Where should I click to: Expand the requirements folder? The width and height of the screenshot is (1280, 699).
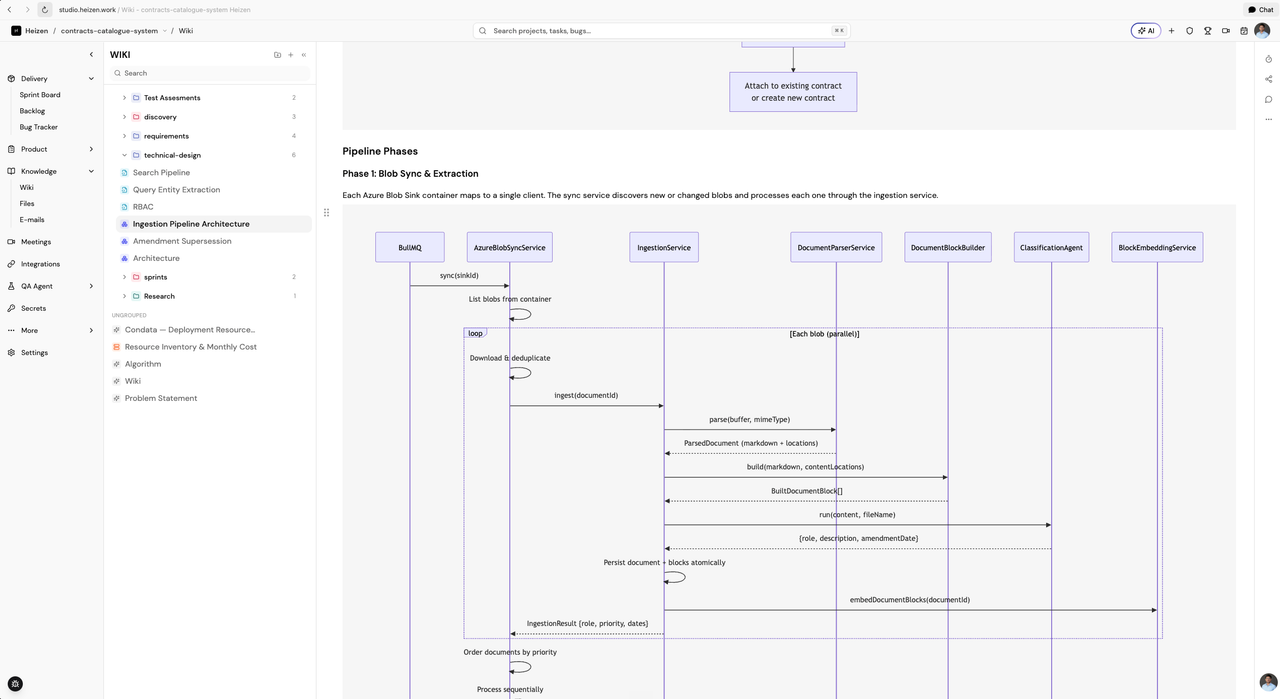124,136
